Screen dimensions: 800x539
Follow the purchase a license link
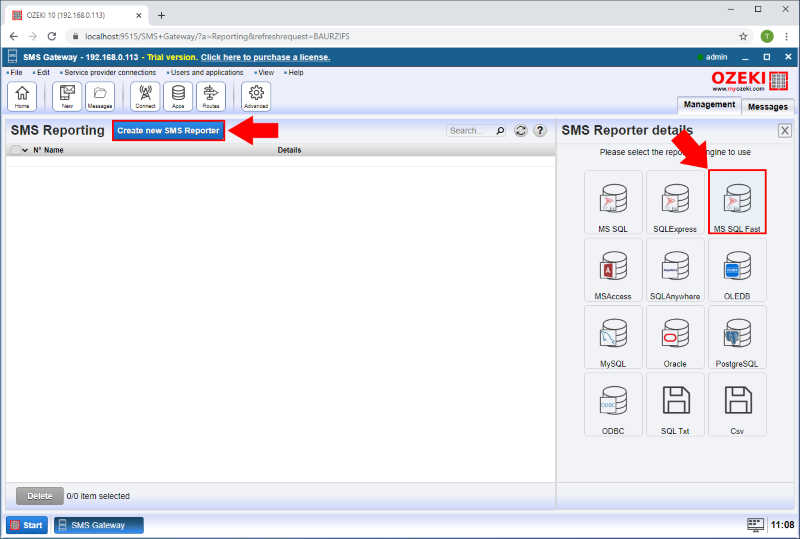coord(265,57)
